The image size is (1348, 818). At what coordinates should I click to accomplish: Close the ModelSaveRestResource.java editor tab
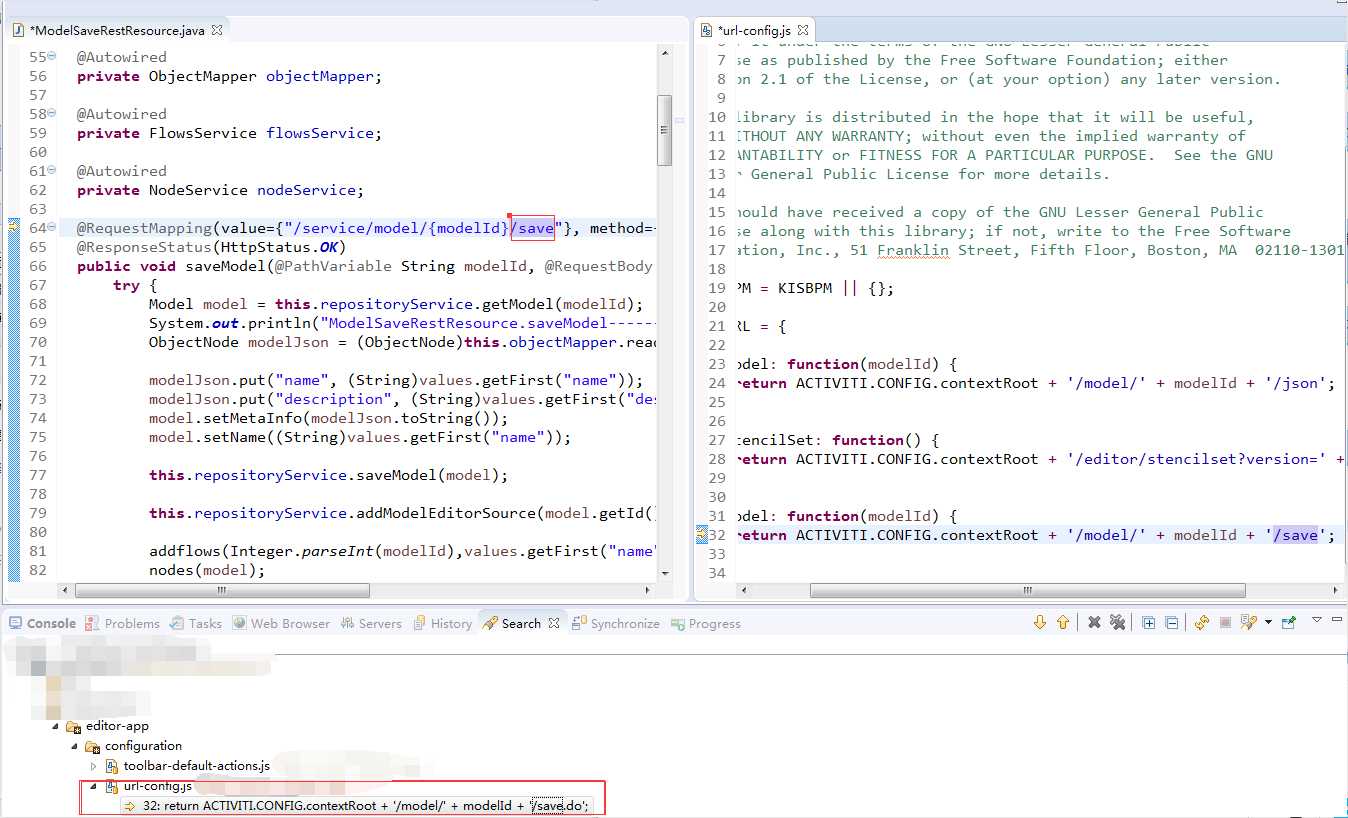(217, 30)
